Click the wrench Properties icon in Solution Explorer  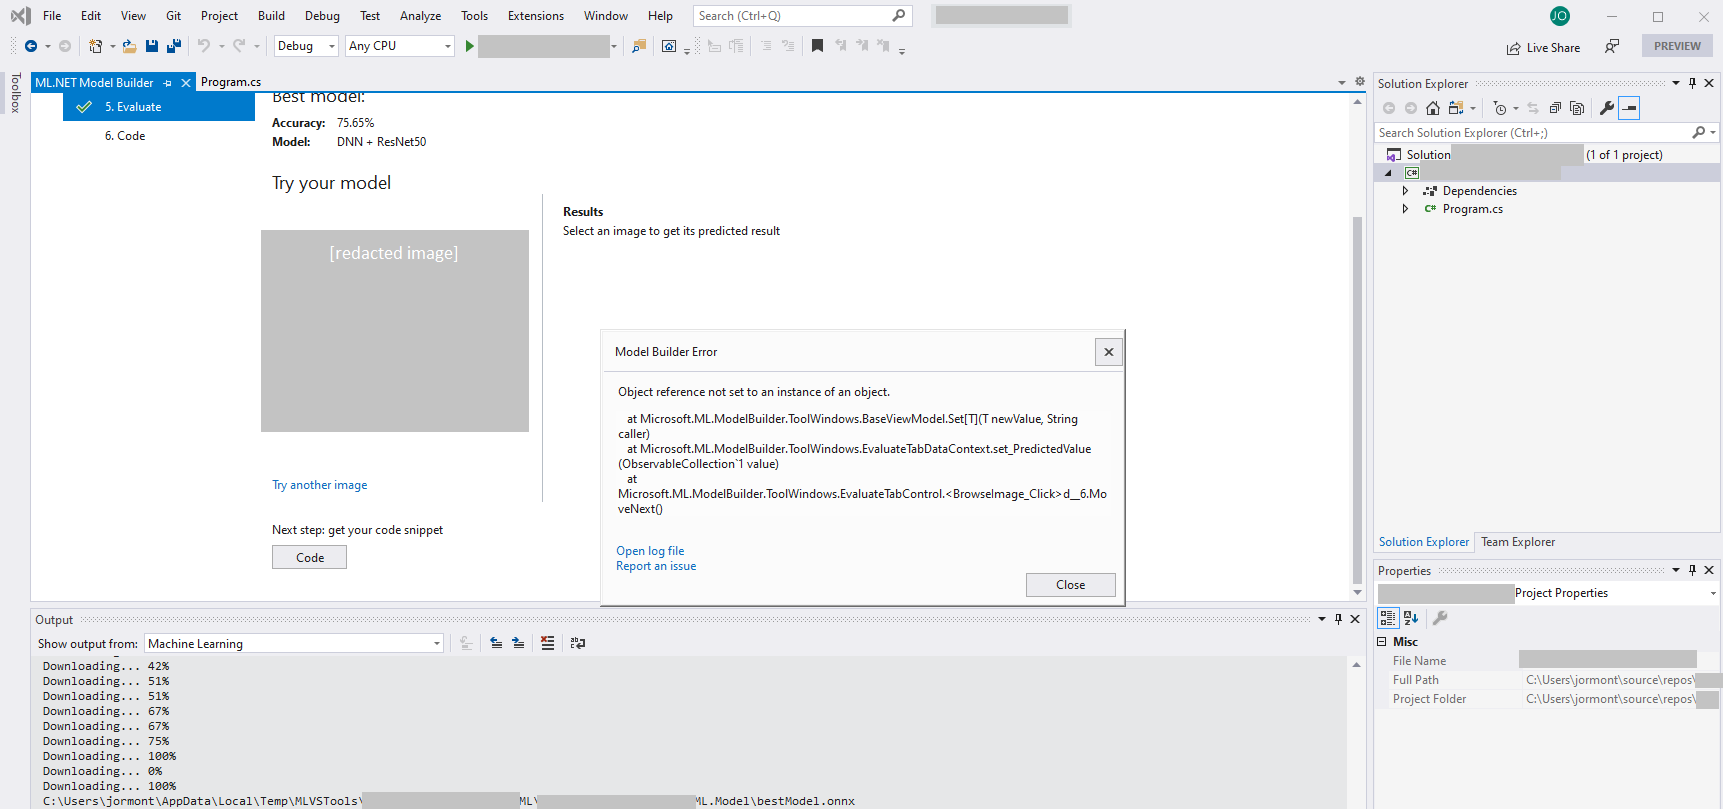pos(1607,108)
